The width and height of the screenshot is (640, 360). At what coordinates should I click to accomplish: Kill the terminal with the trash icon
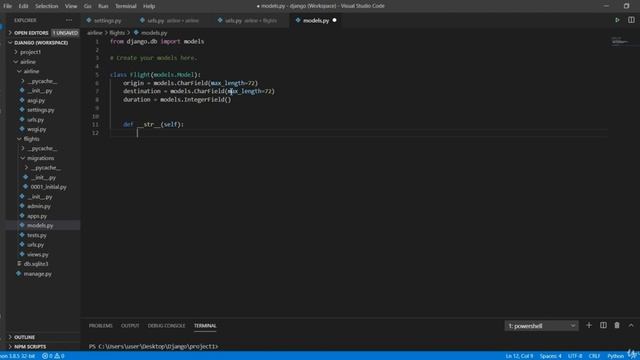(617, 325)
